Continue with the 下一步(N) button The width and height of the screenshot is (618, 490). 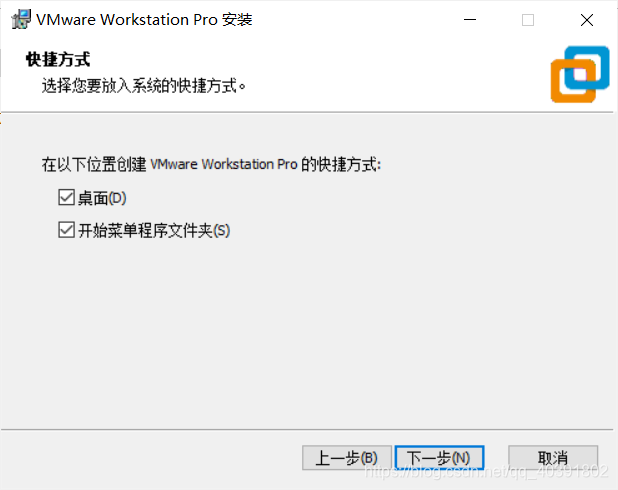coord(439,458)
